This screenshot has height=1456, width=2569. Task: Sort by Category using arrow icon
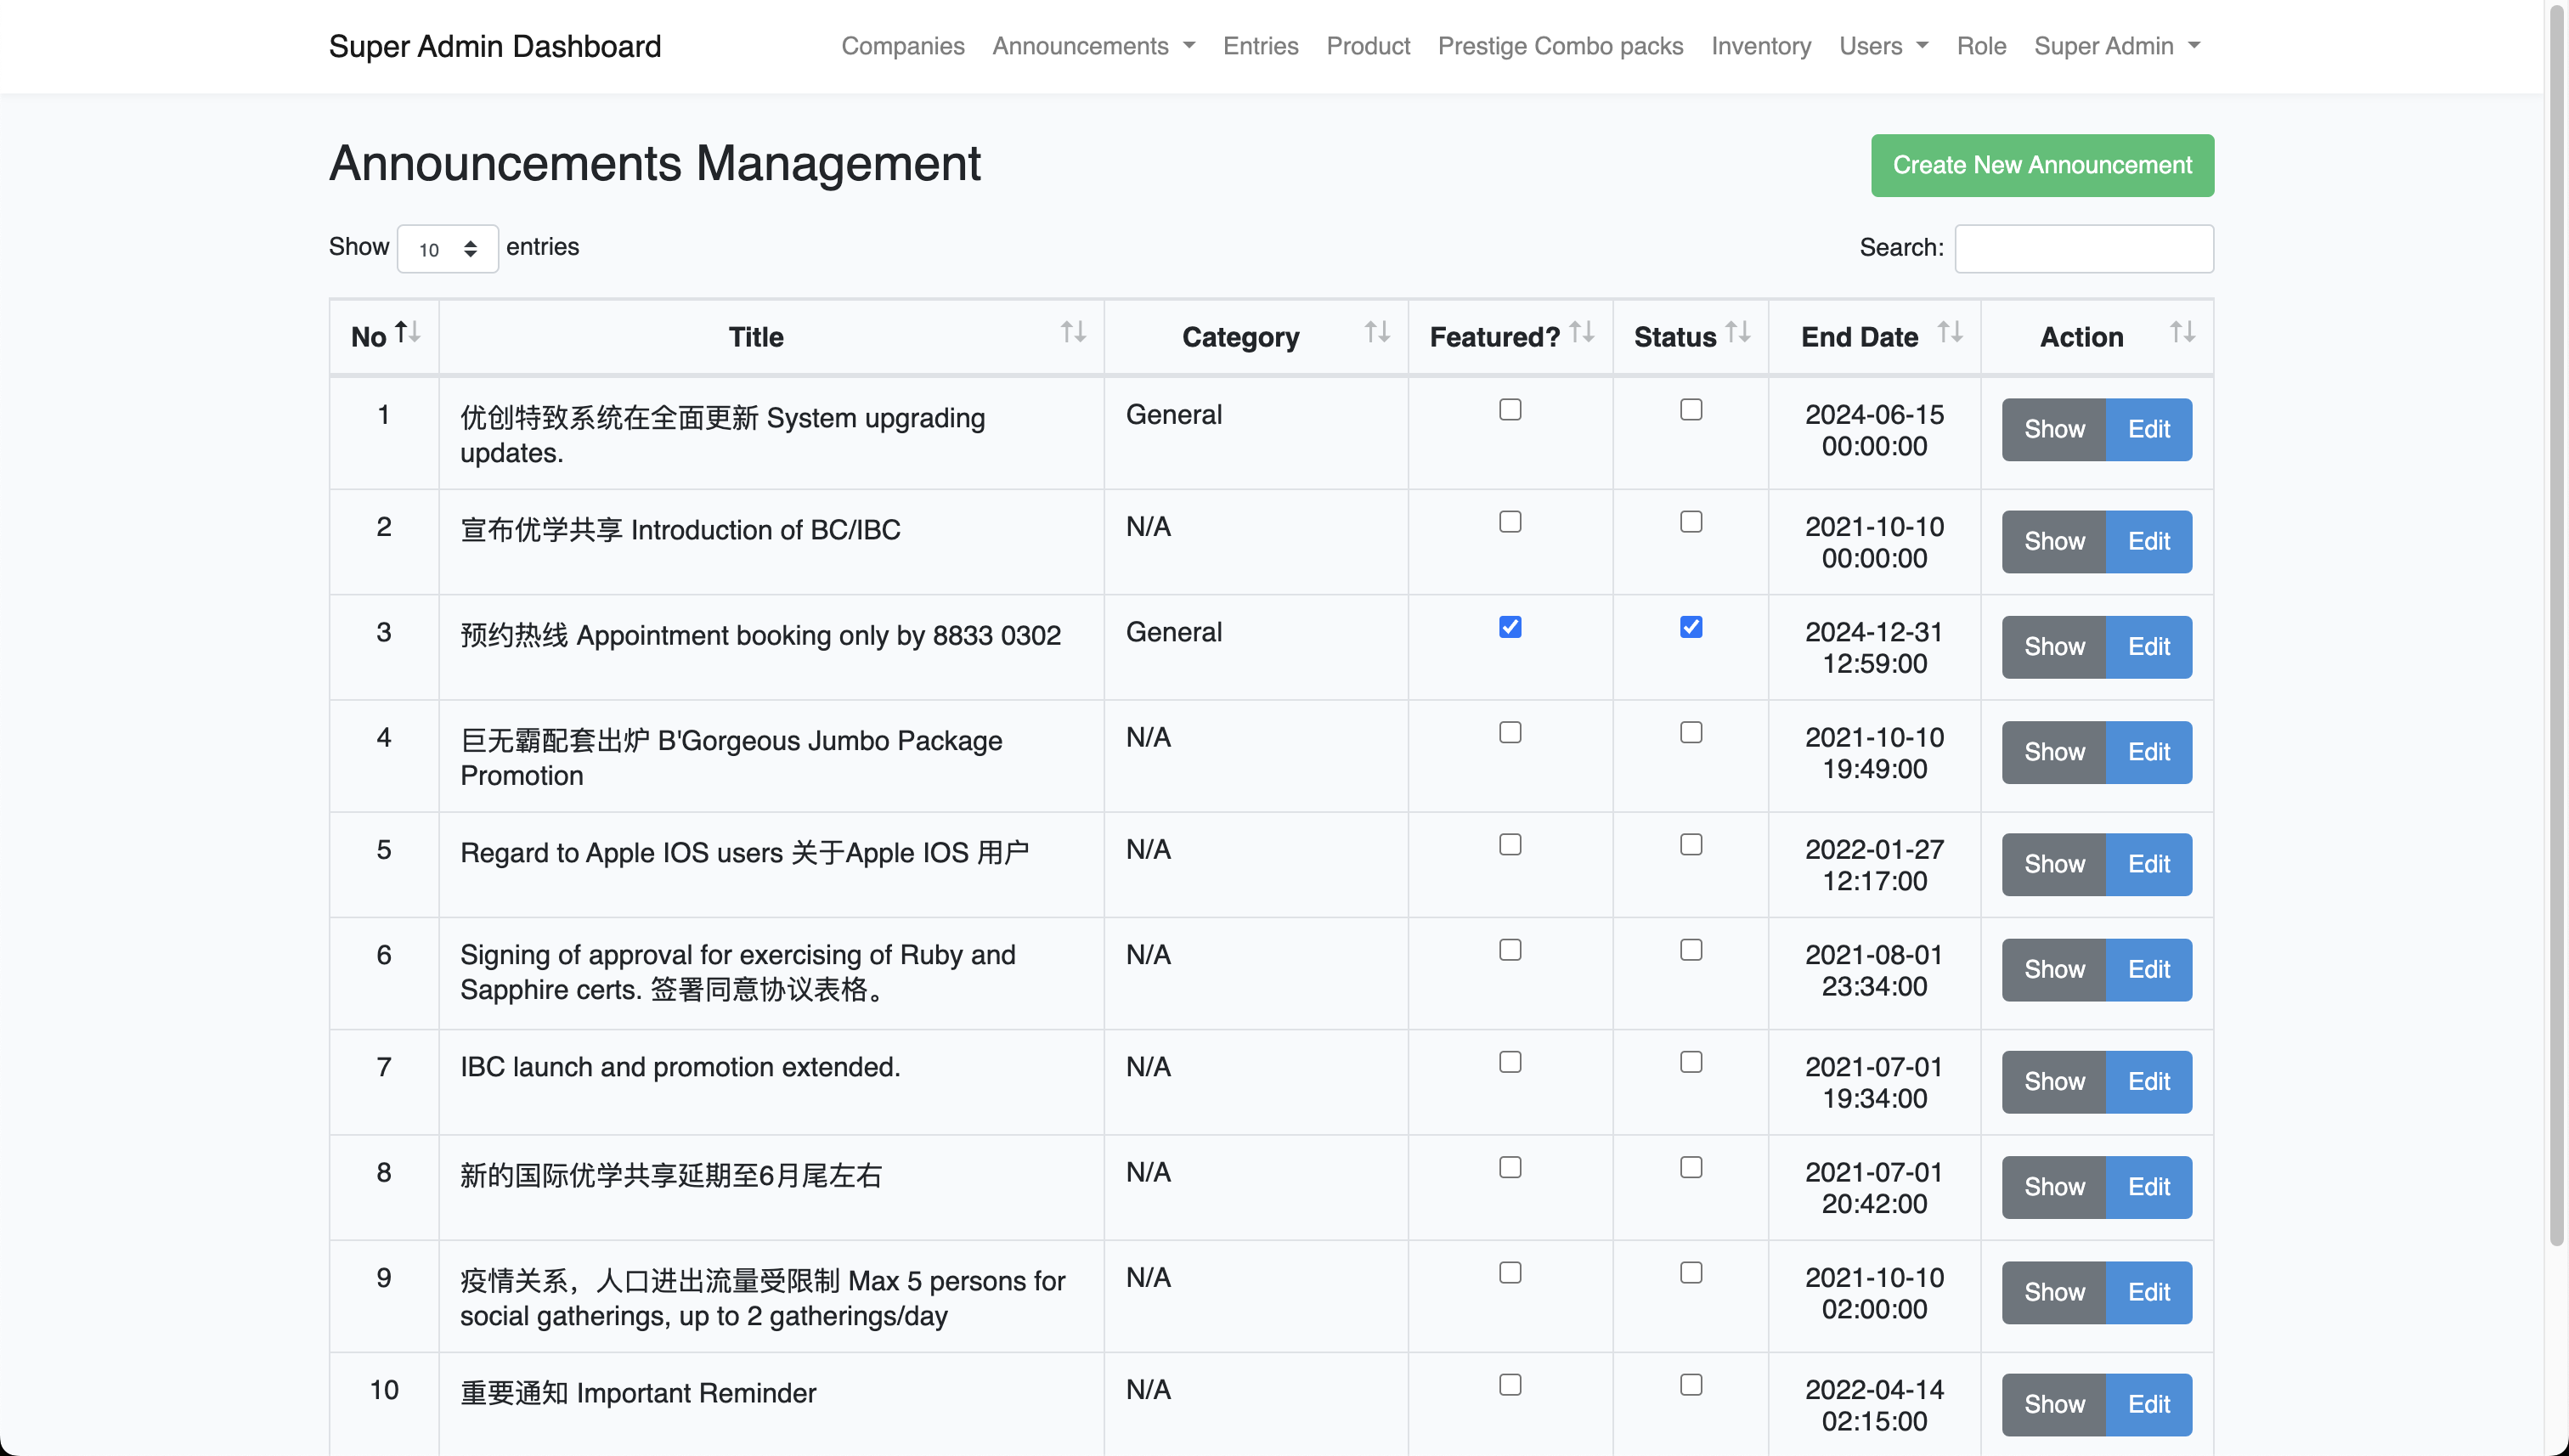pos(1377,332)
